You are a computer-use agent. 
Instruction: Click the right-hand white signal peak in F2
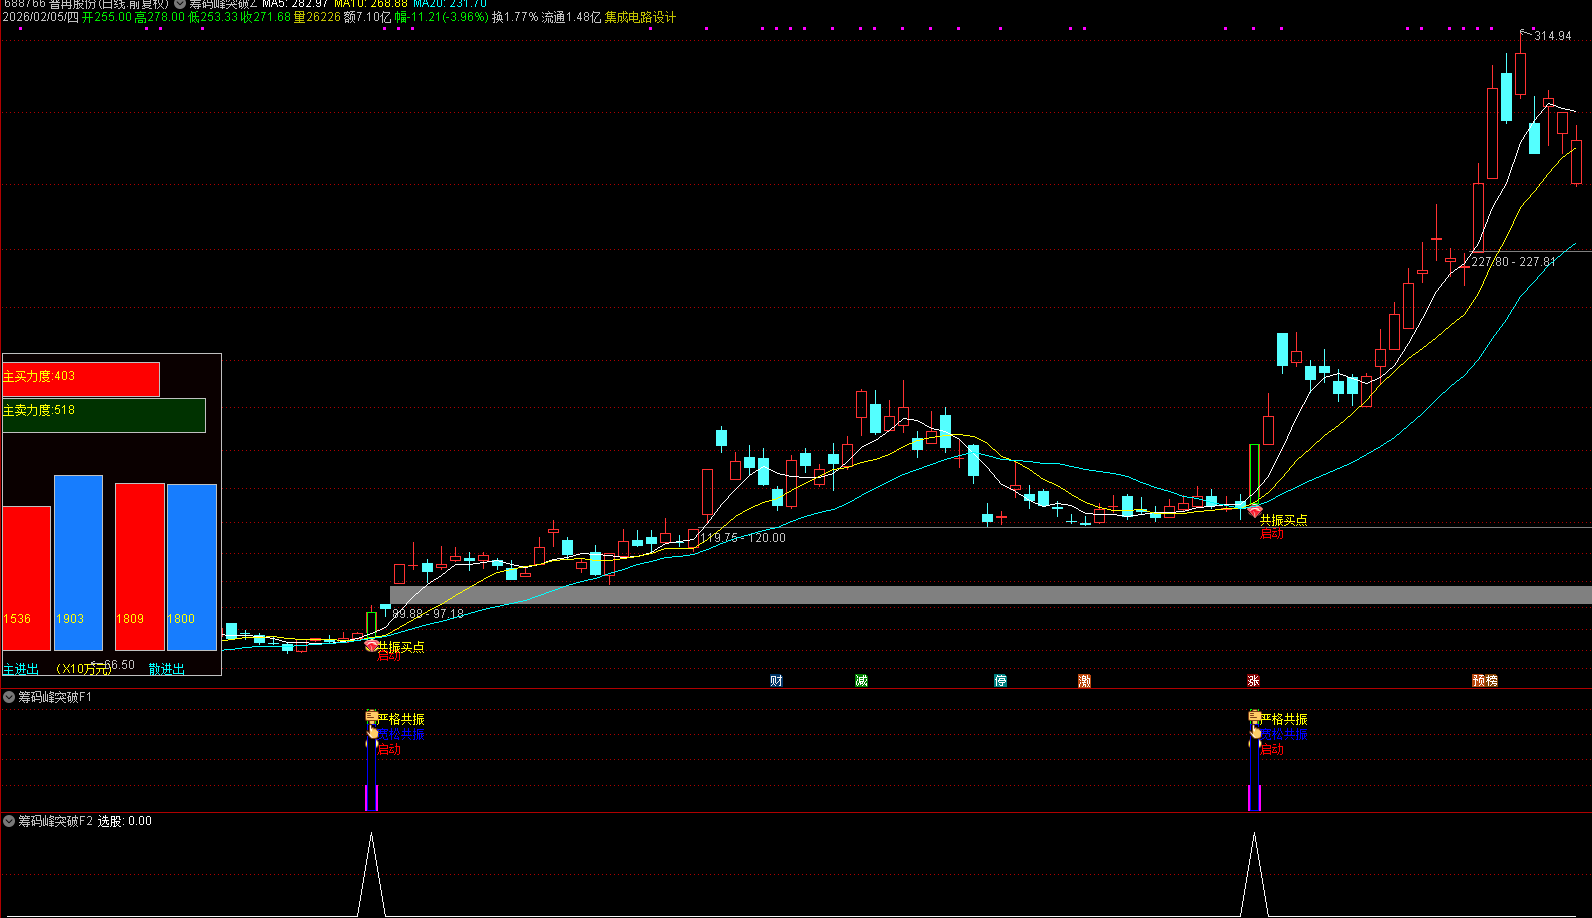pos(1254,874)
